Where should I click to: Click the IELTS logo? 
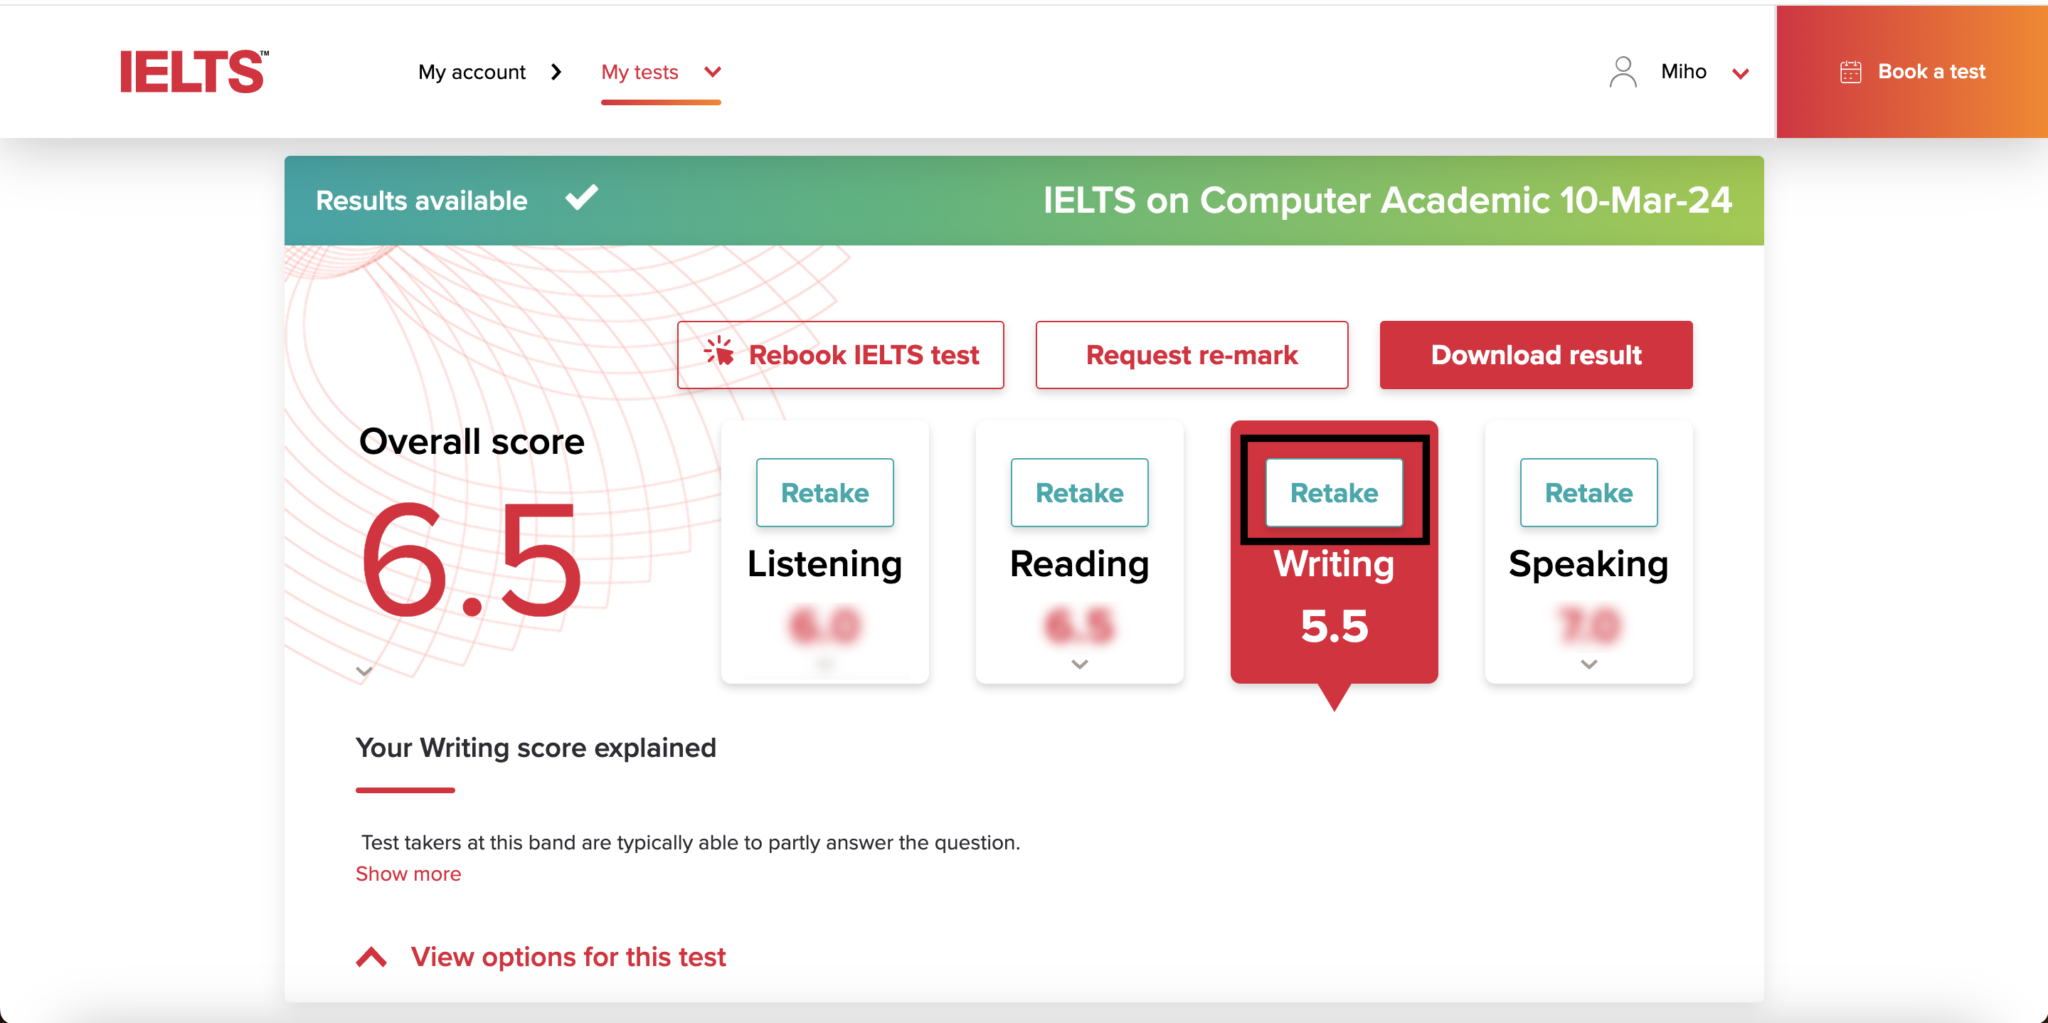[x=193, y=70]
